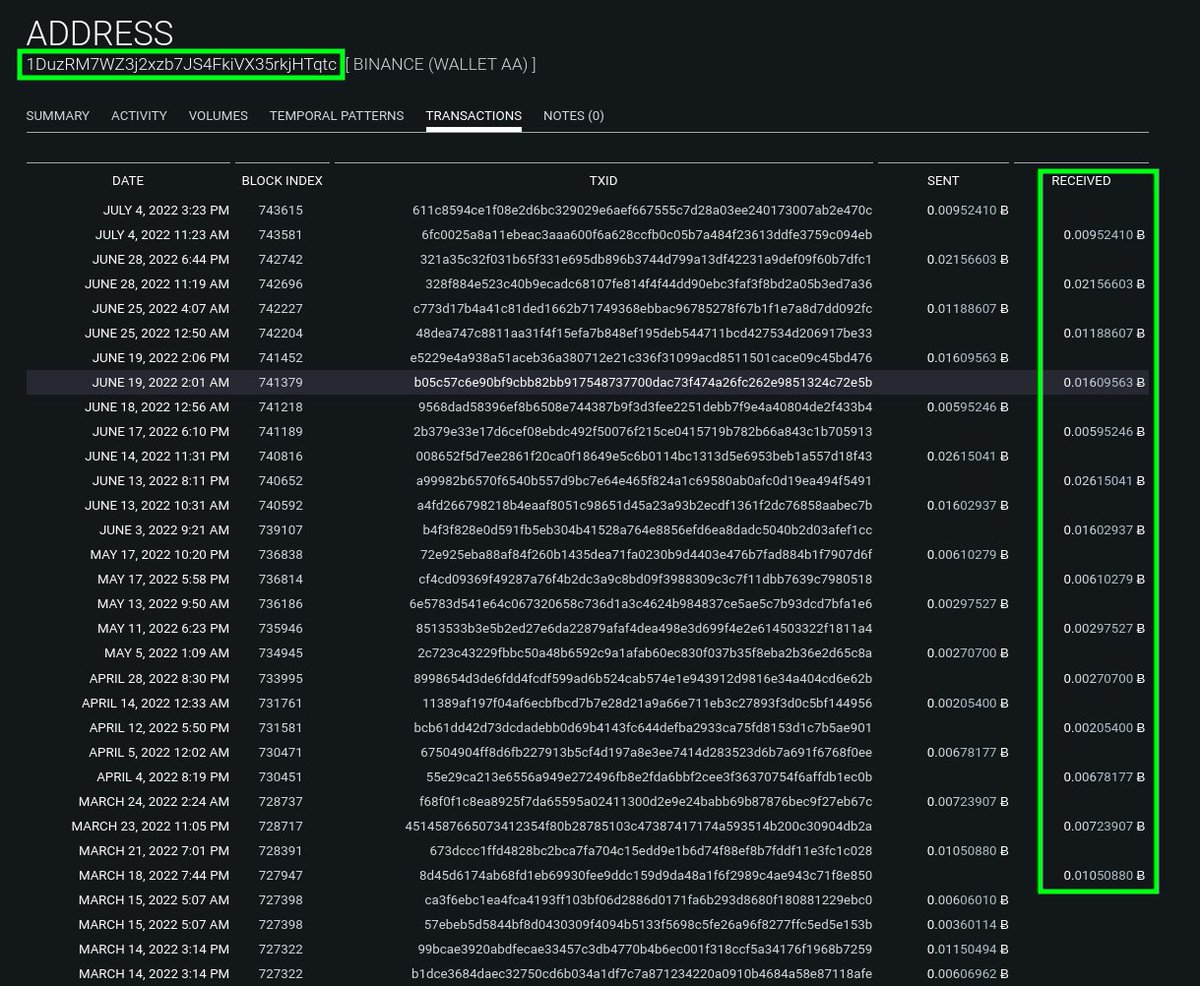Open the Summary tab
The height and width of the screenshot is (986, 1200).
pos(57,116)
